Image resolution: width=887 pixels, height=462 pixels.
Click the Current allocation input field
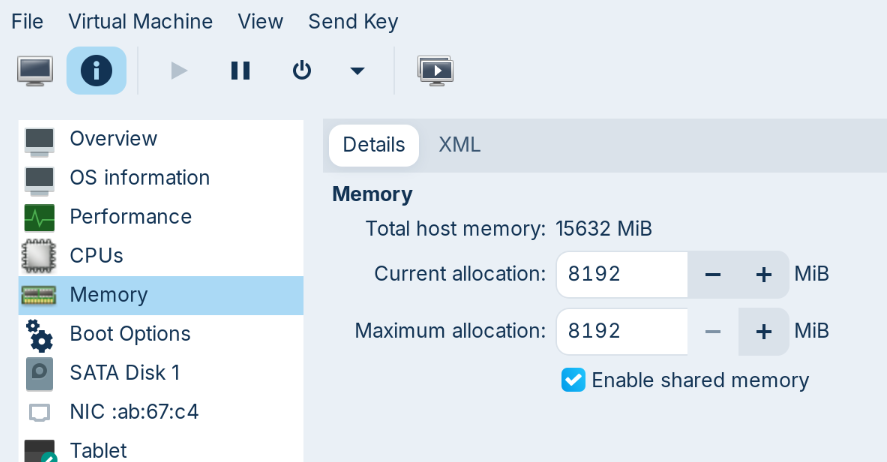point(621,275)
